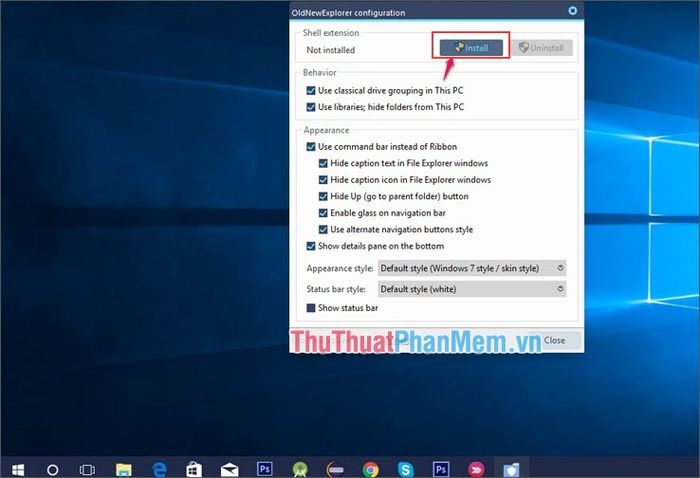This screenshot has width=700, height=478.
Task: Launch Android Studio from the taskbar
Action: tap(300, 470)
